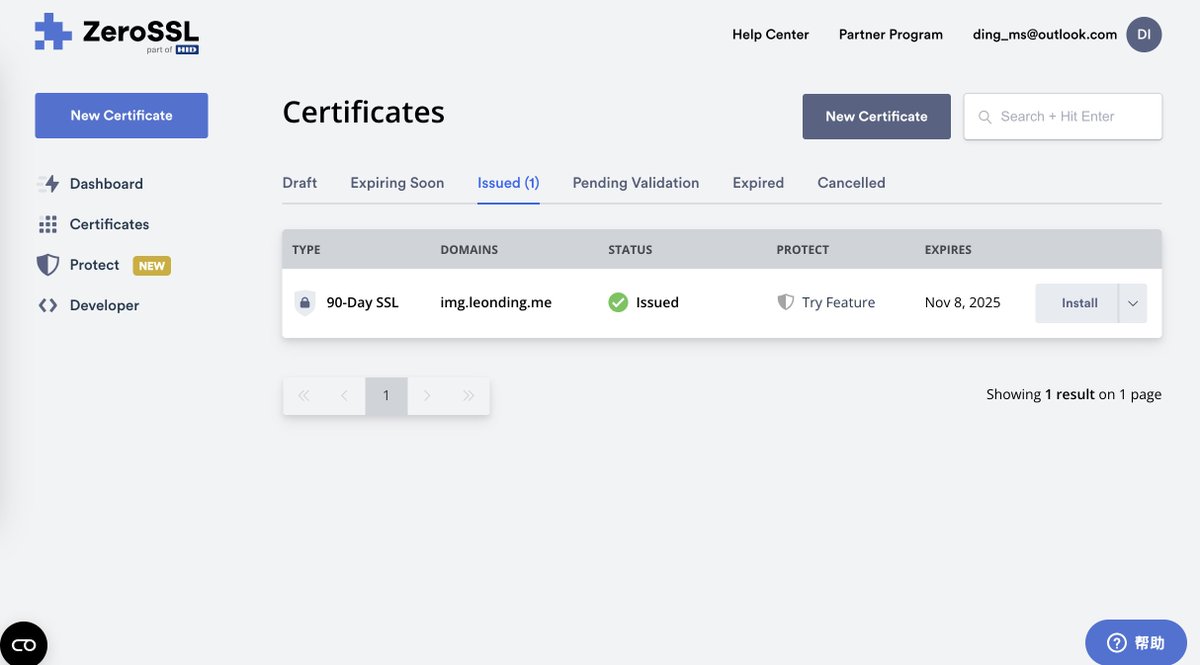Open the Cancelled tab
Viewport: 1200px width, 665px height.
pyautogui.click(x=851, y=183)
